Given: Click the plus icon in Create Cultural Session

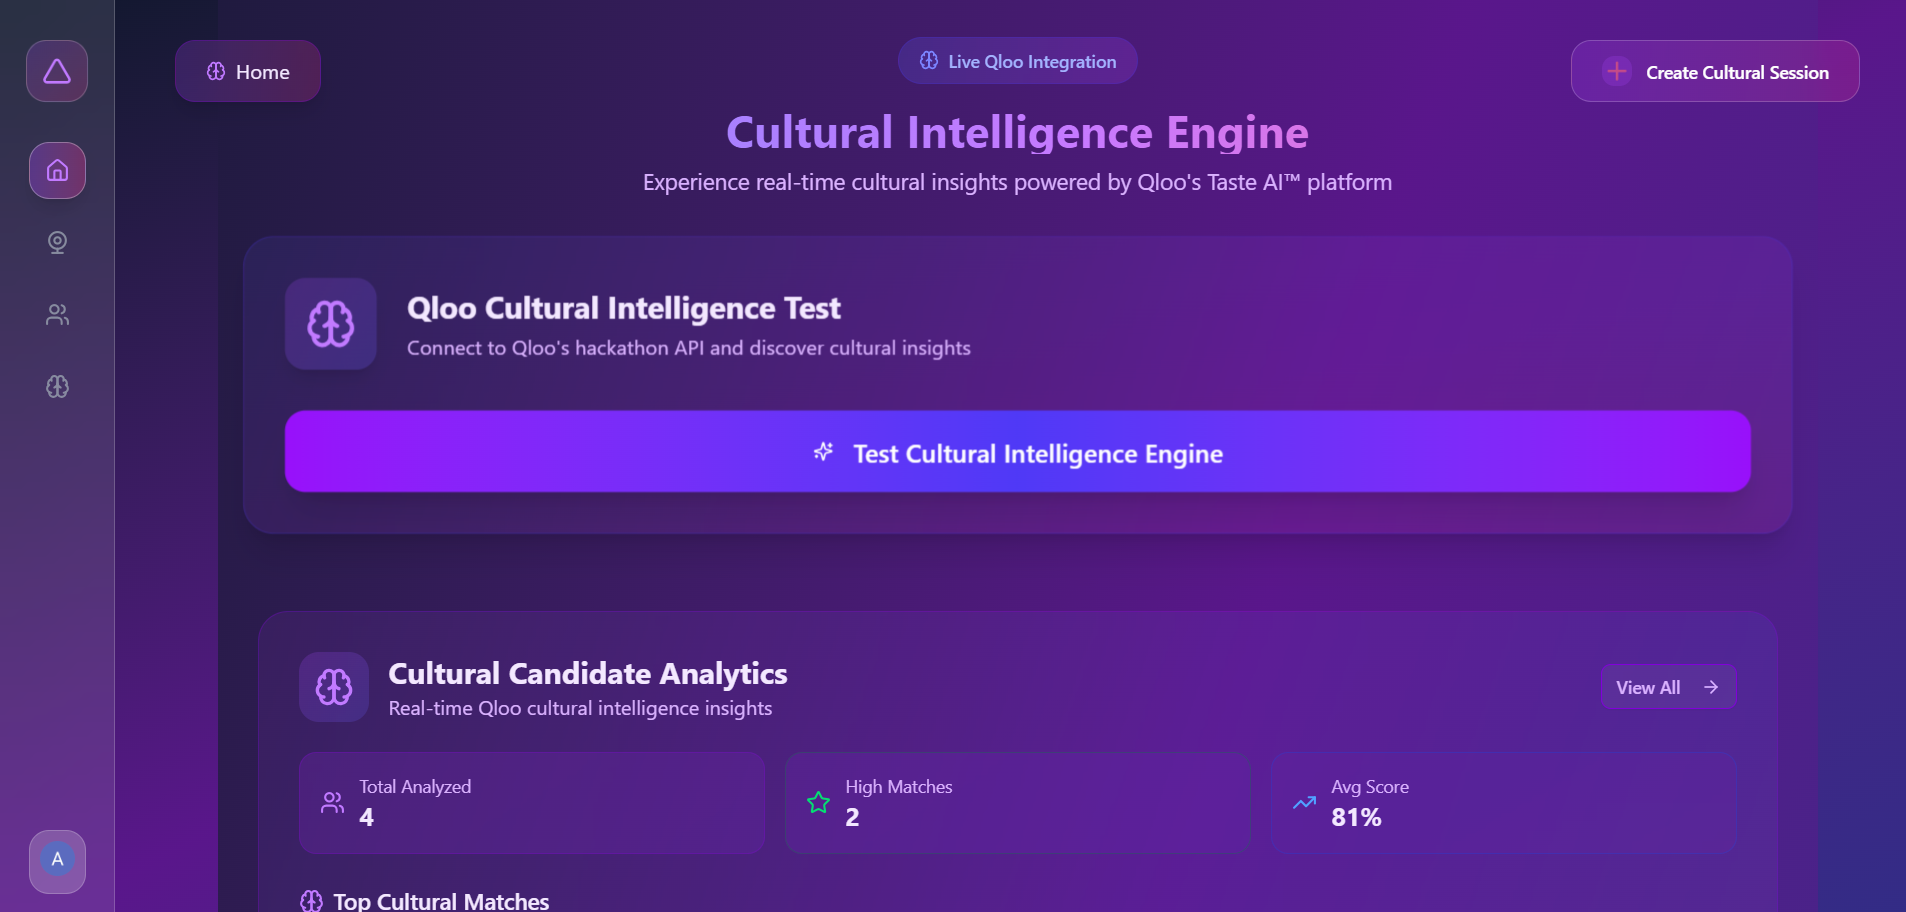Looking at the screenshot, I should 1616,72.
